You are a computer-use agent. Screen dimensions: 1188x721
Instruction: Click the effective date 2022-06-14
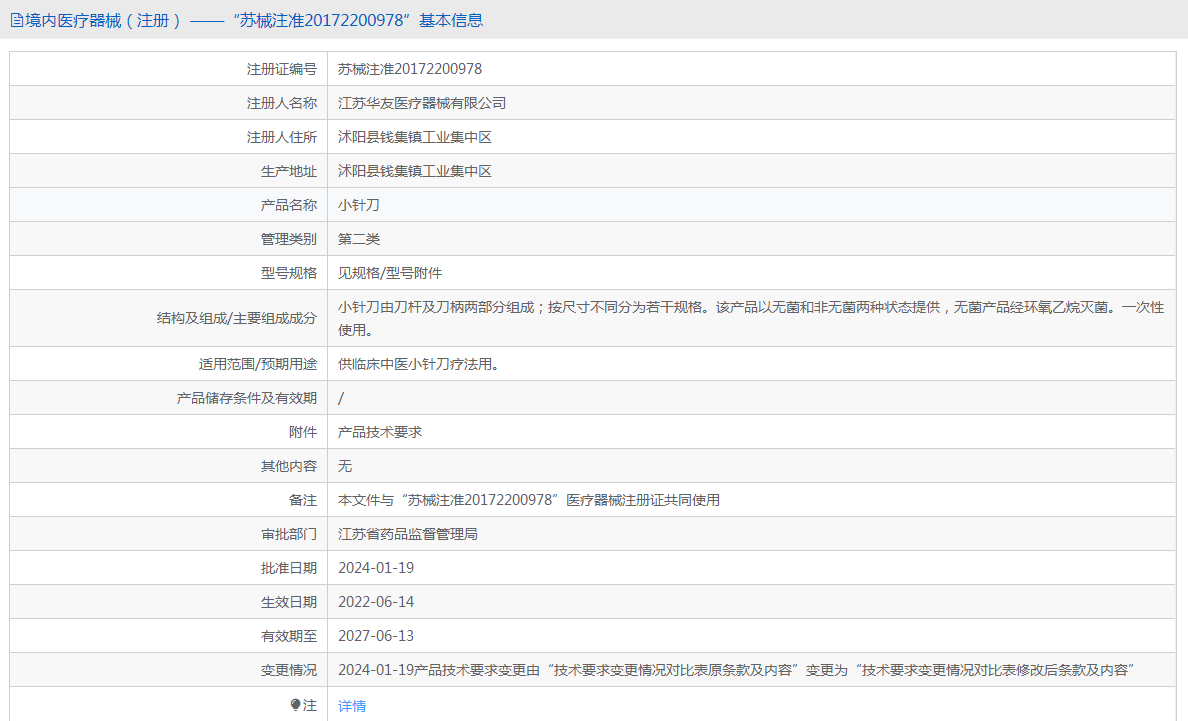click(376, 602)
